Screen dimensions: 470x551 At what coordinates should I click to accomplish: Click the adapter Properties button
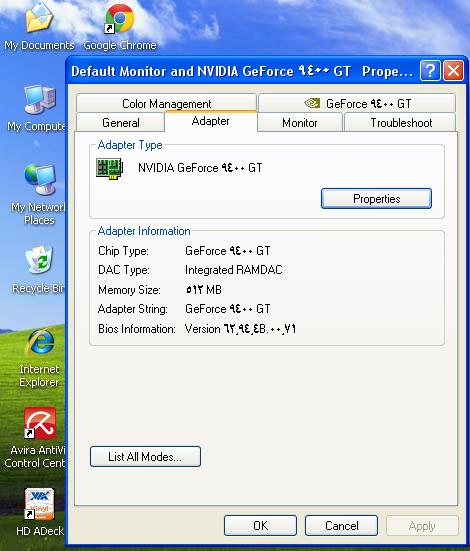click(x=376, y=199)
